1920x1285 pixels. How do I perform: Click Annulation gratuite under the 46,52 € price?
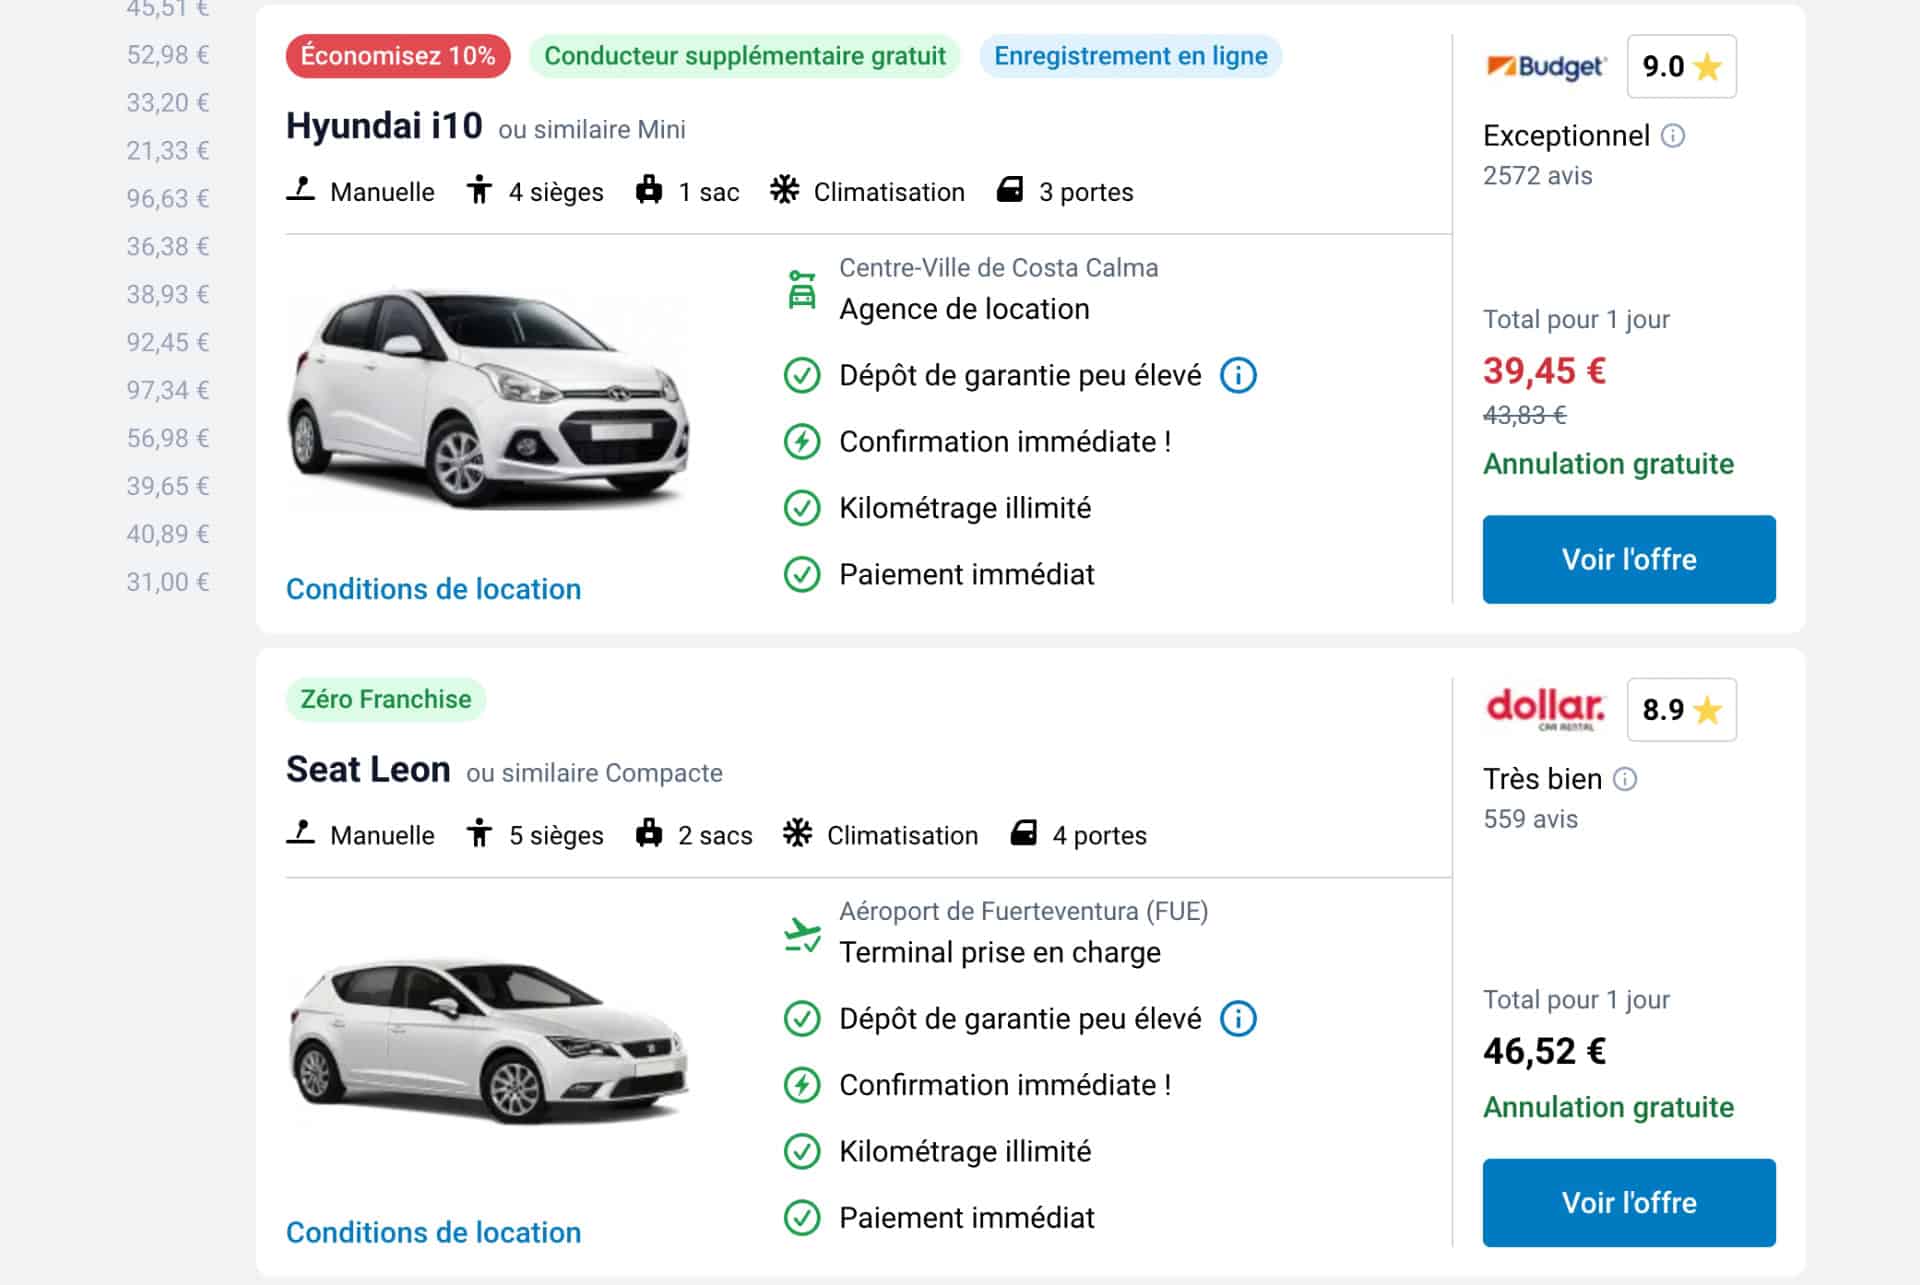1607,1107
